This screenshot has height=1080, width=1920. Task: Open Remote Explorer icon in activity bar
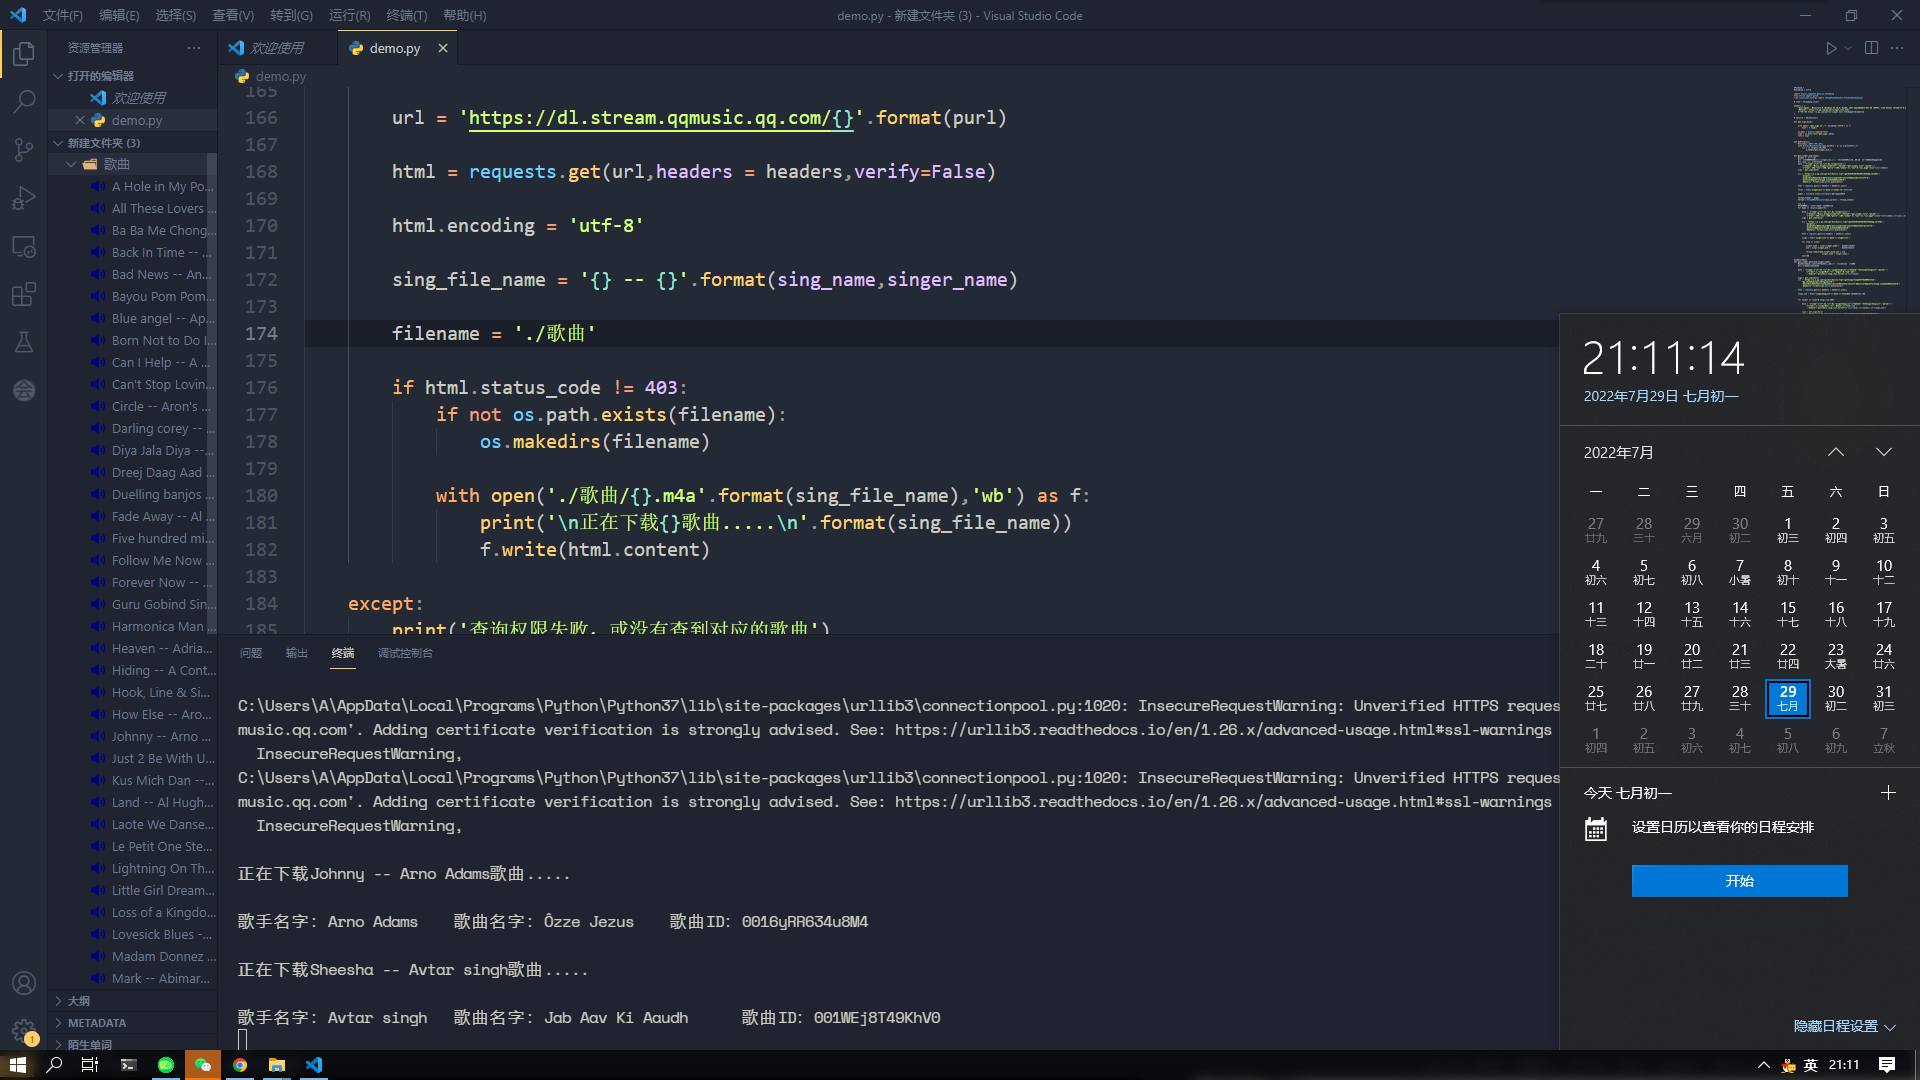point(24,246)
